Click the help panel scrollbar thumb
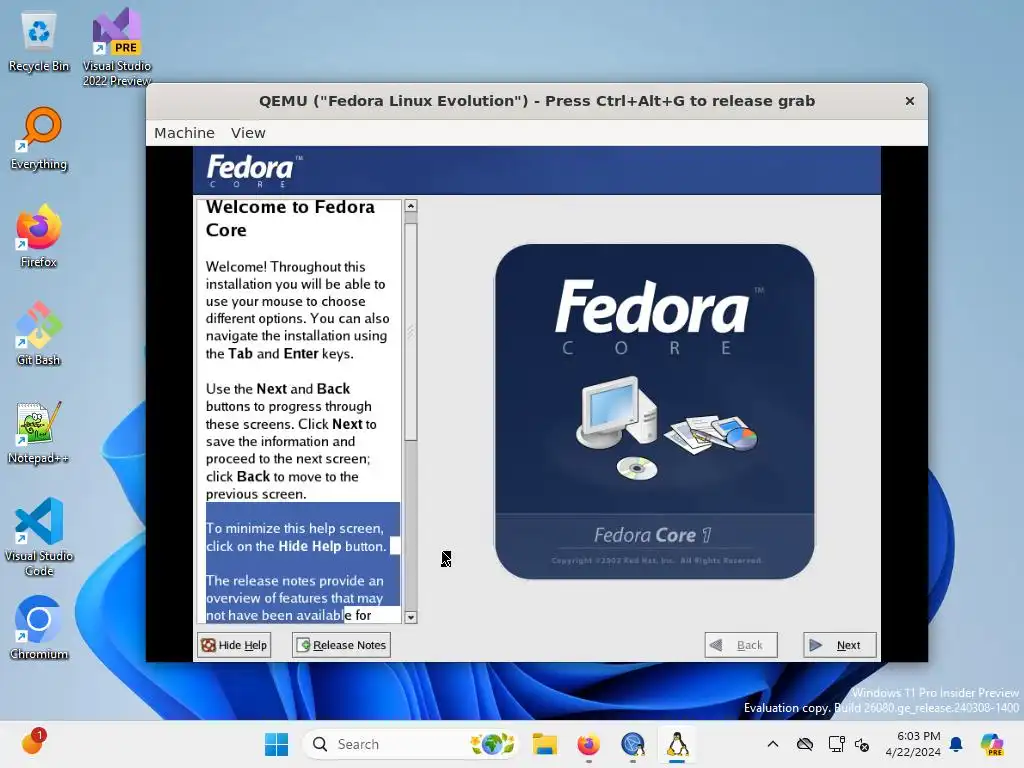This screenshot has height=768, width=1024. pyautogui.click(x=411, y=332)
